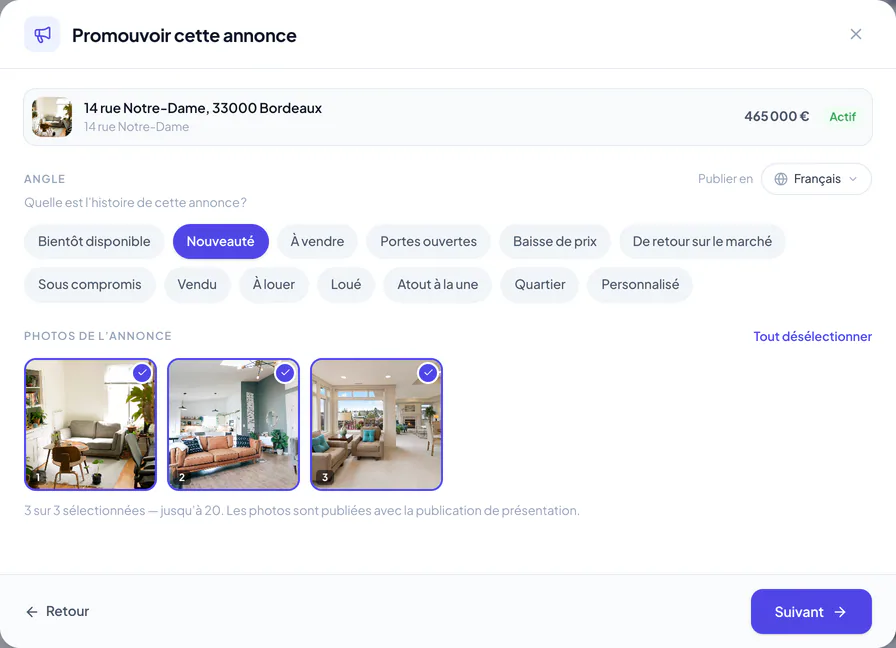Click the address 14 rue Notre-Dame, 33000 Bordeaux
The width and height of the screenshot is (896, 648).
pos(203,108)
